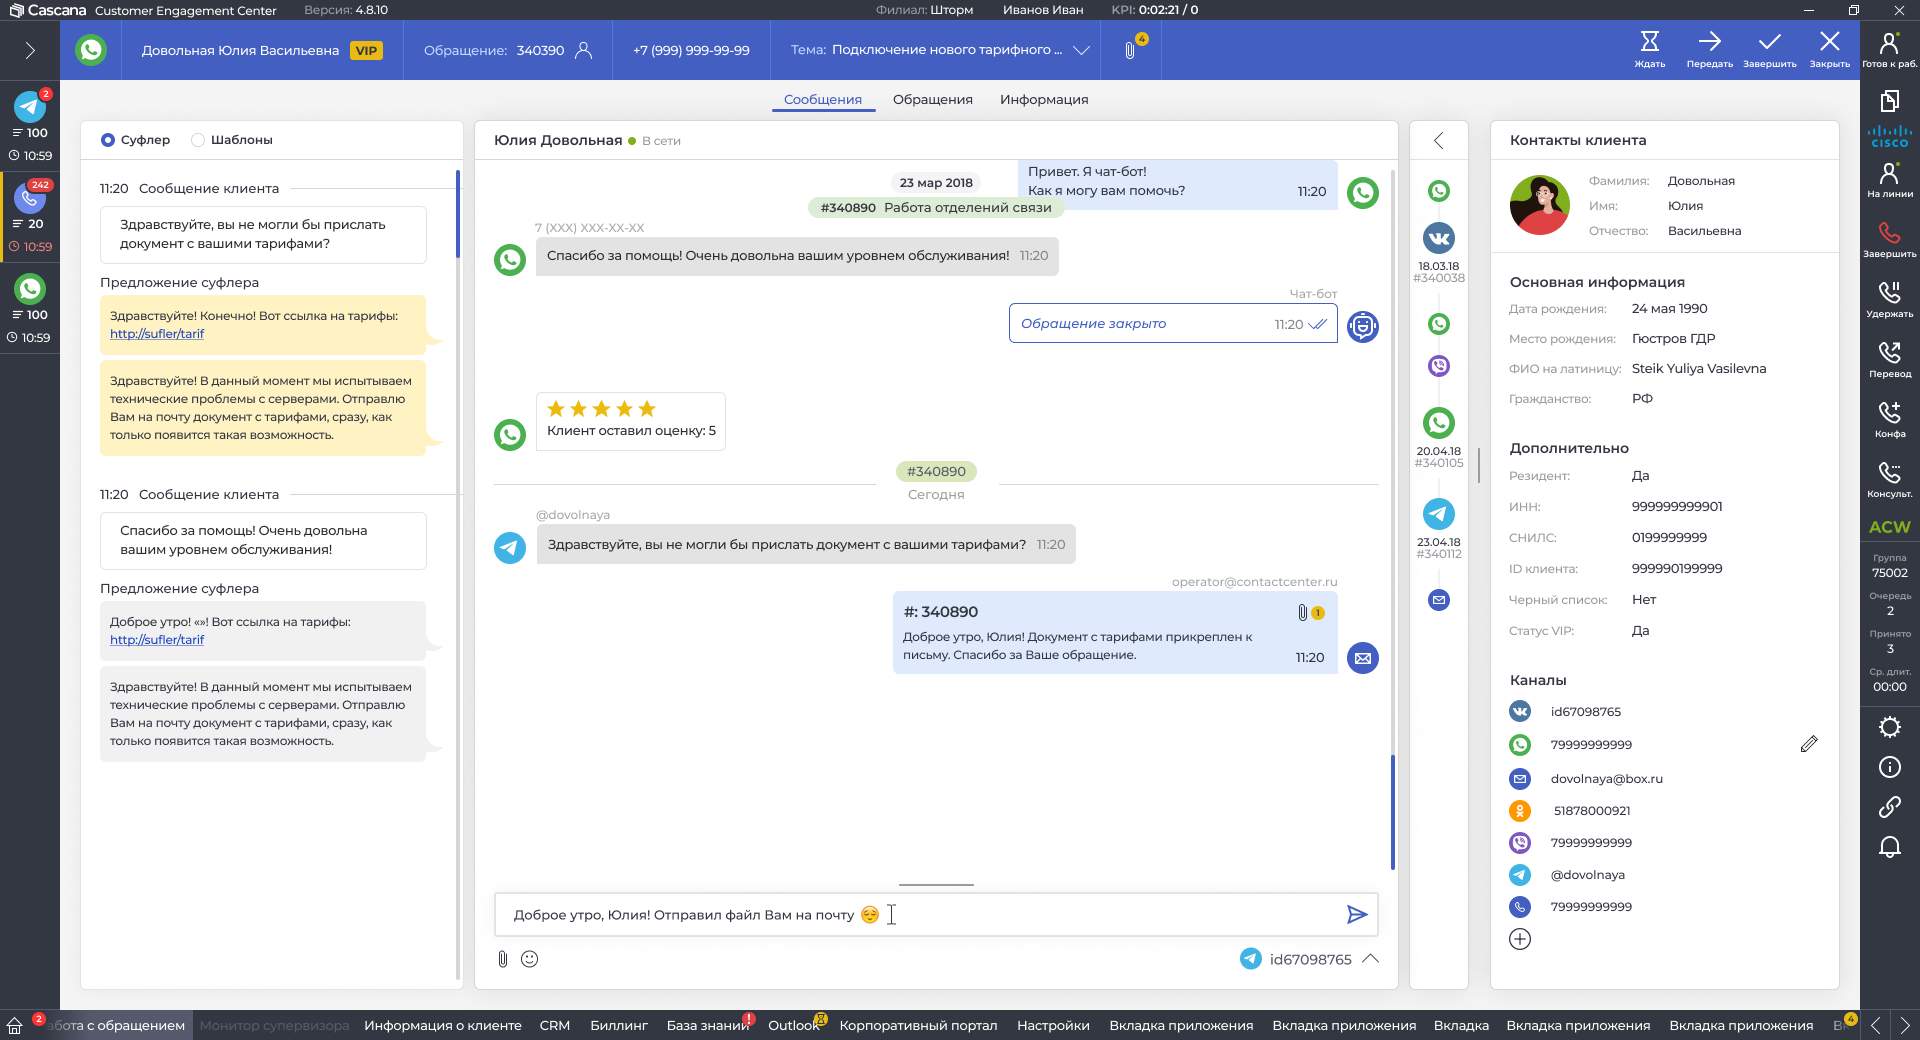1920x1040 pixels.
Task: Click the Удержать call hold icon
Action: tap(1889, 294)
